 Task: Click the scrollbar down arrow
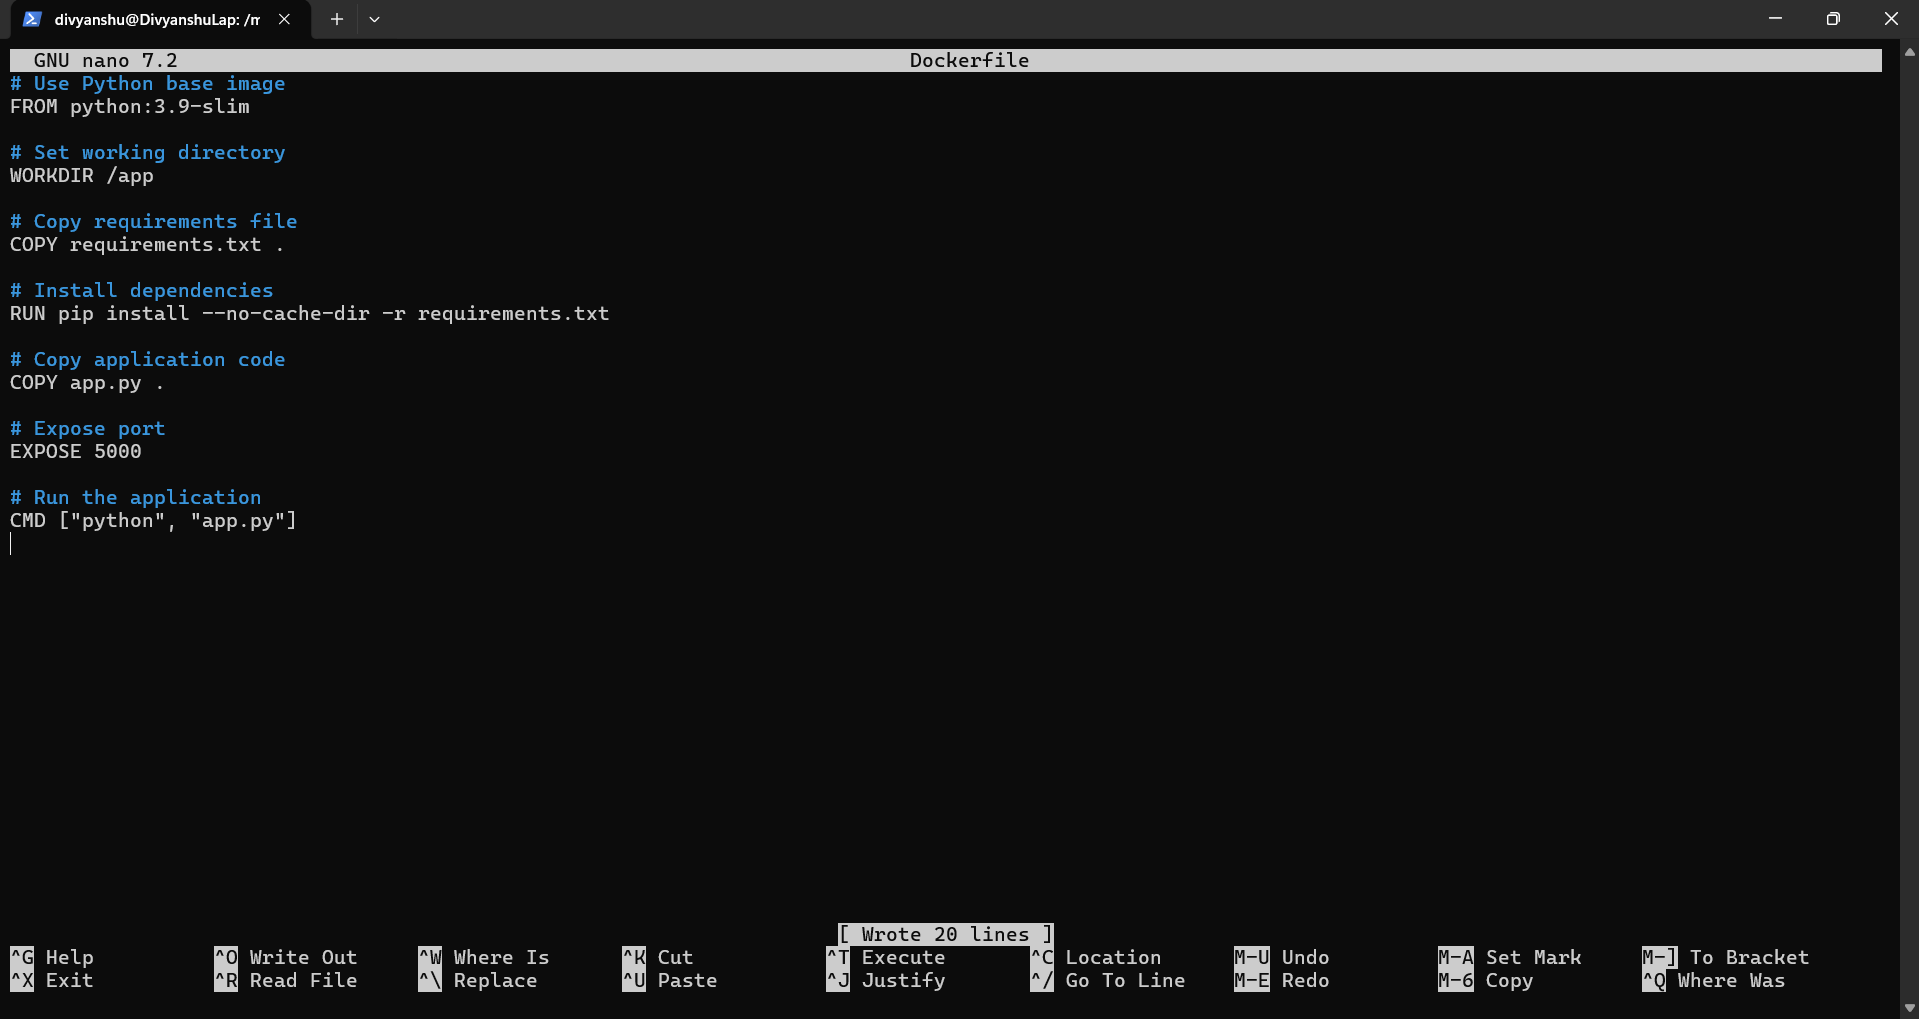point(1908,1008)
